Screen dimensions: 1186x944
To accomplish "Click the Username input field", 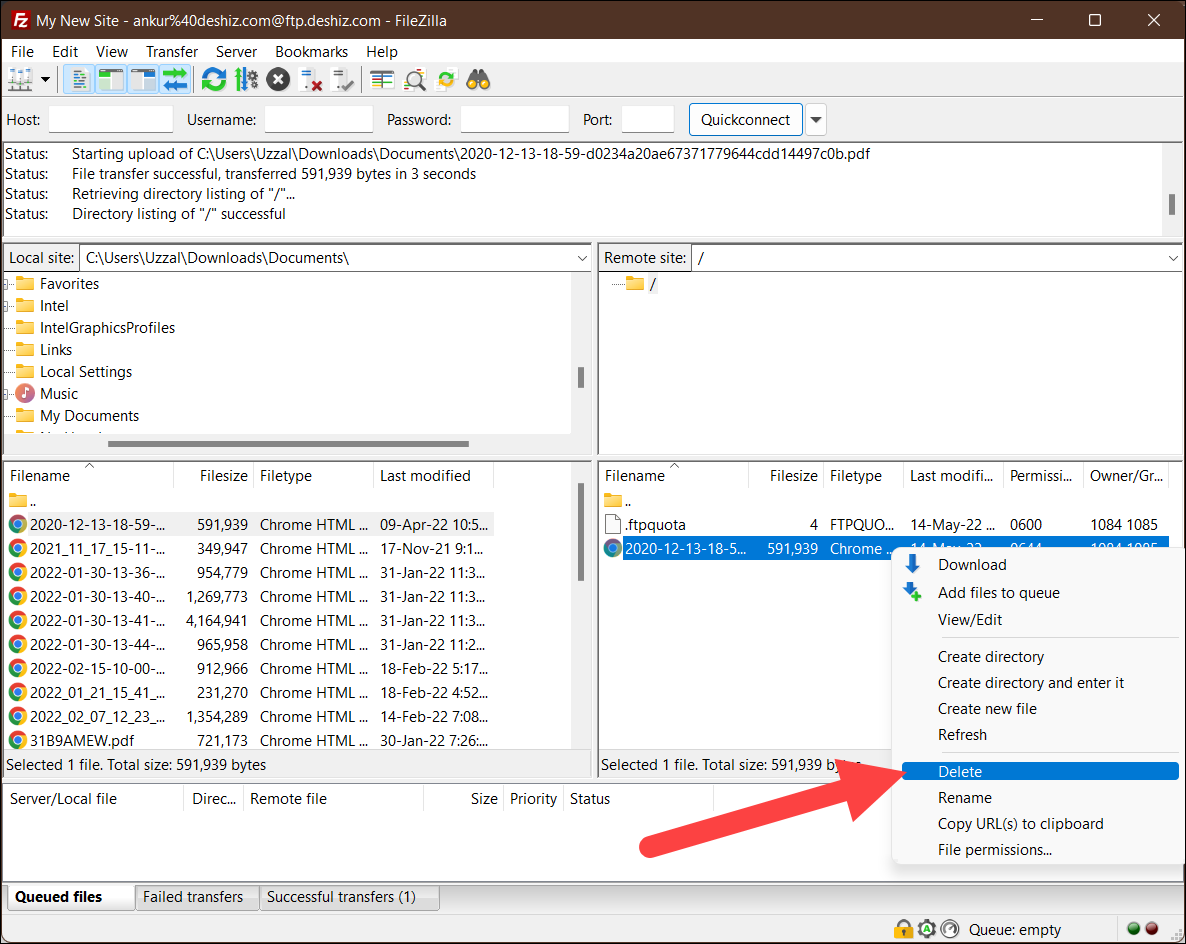I will [x=318, y=120].
